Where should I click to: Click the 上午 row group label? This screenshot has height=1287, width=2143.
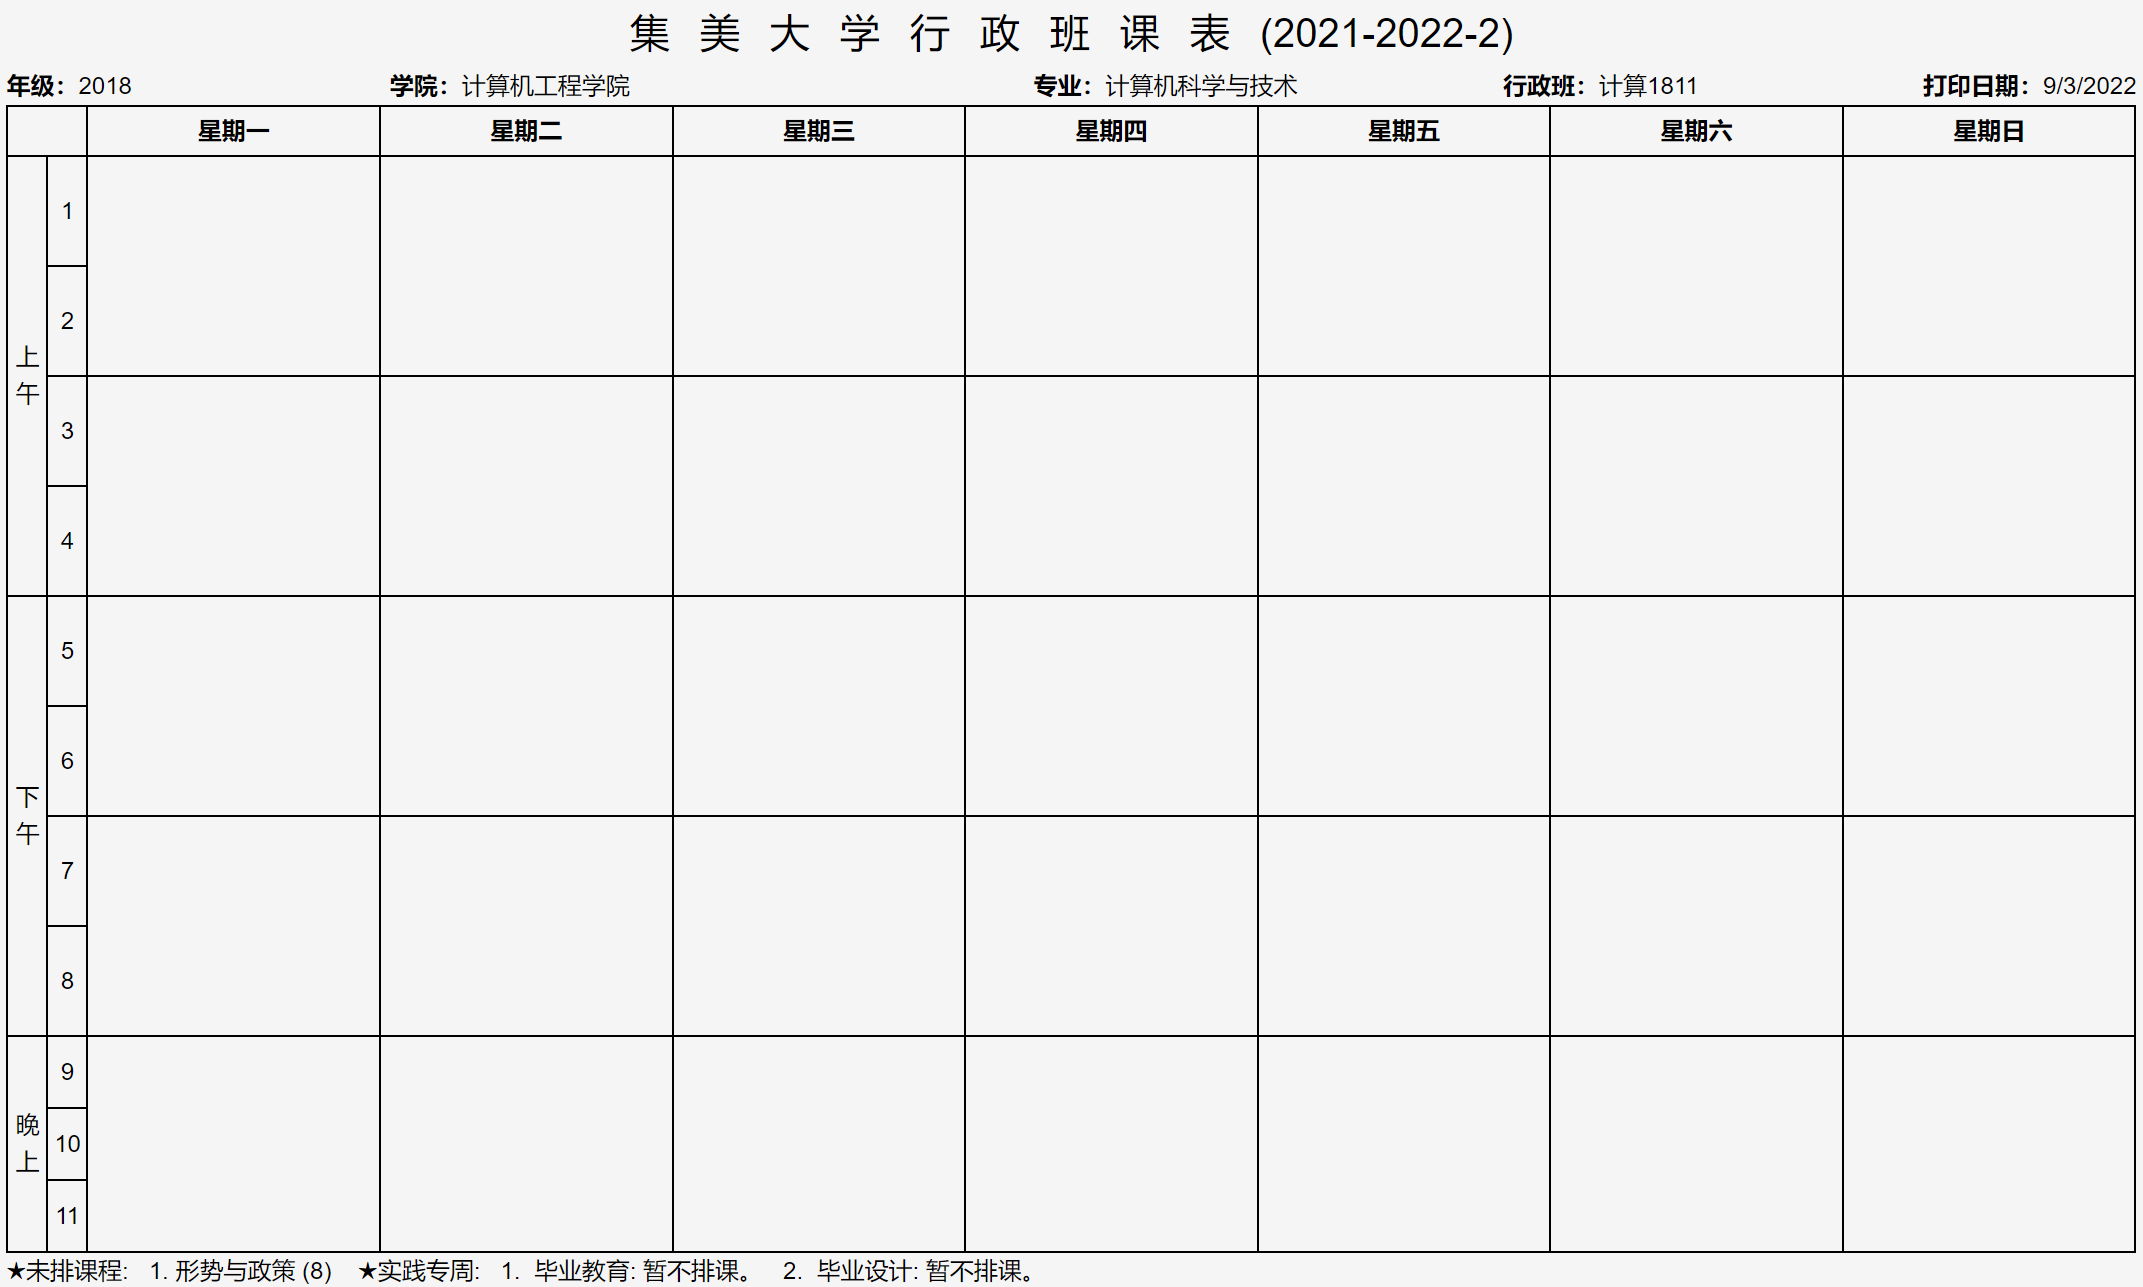(x=27, y=376)
